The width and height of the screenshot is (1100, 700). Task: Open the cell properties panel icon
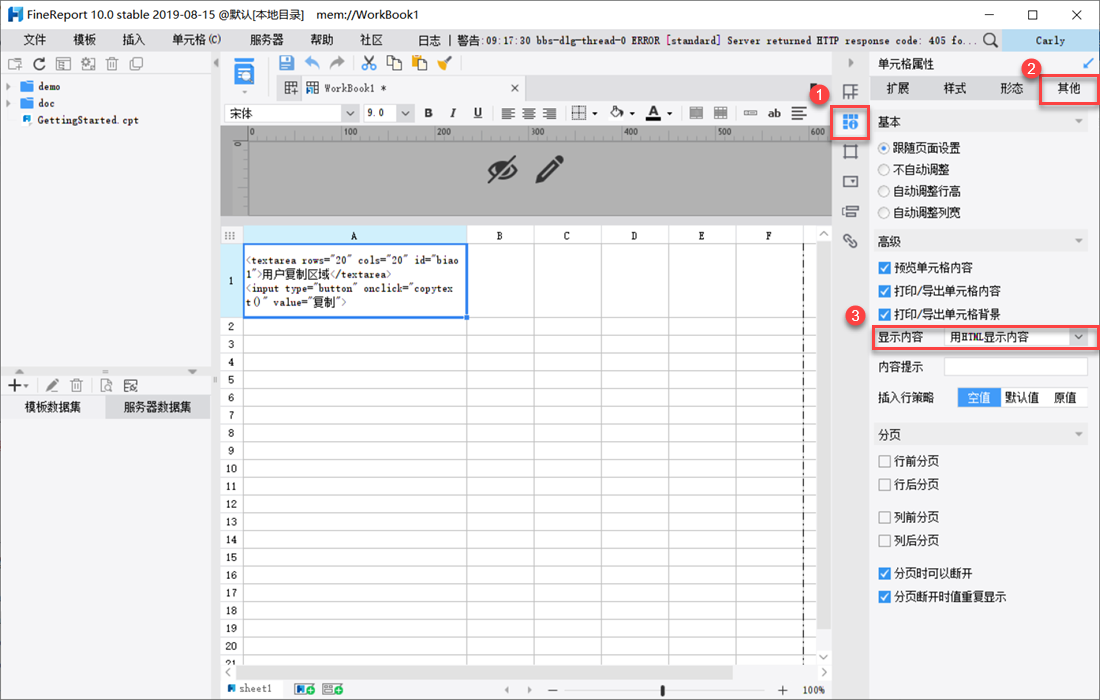[x=850, y=122]
